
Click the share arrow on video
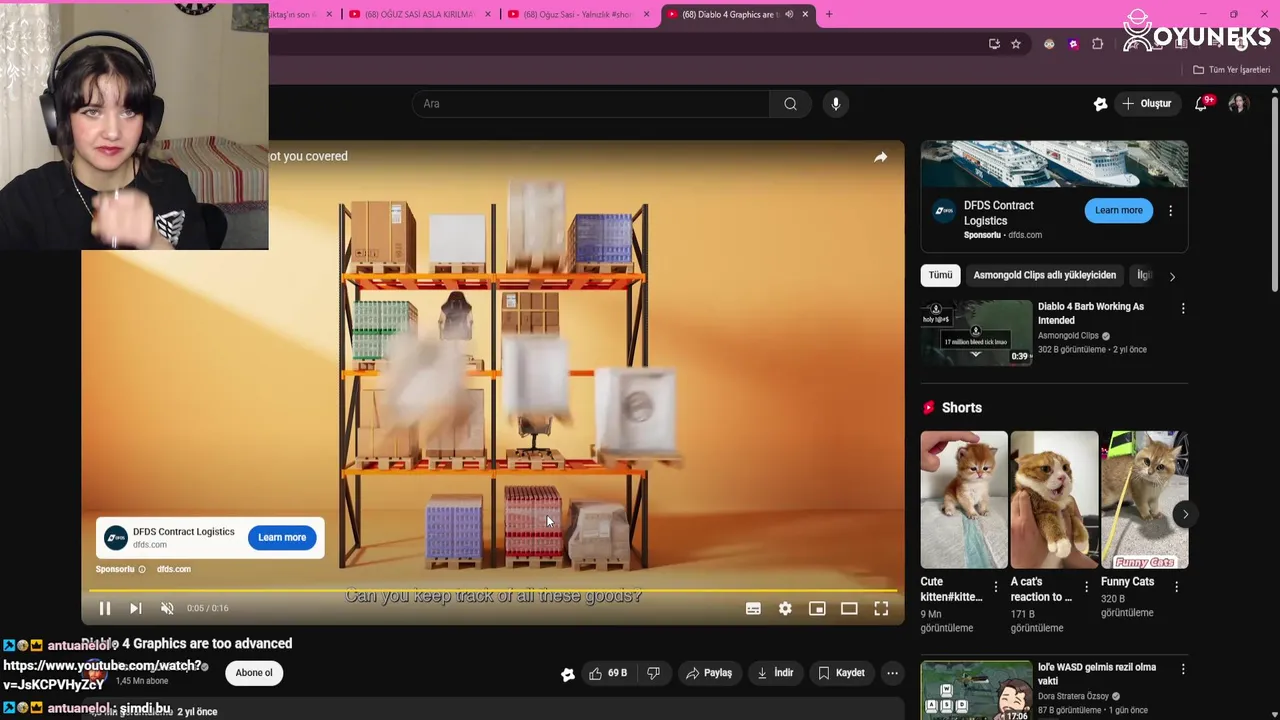point(880,157)
